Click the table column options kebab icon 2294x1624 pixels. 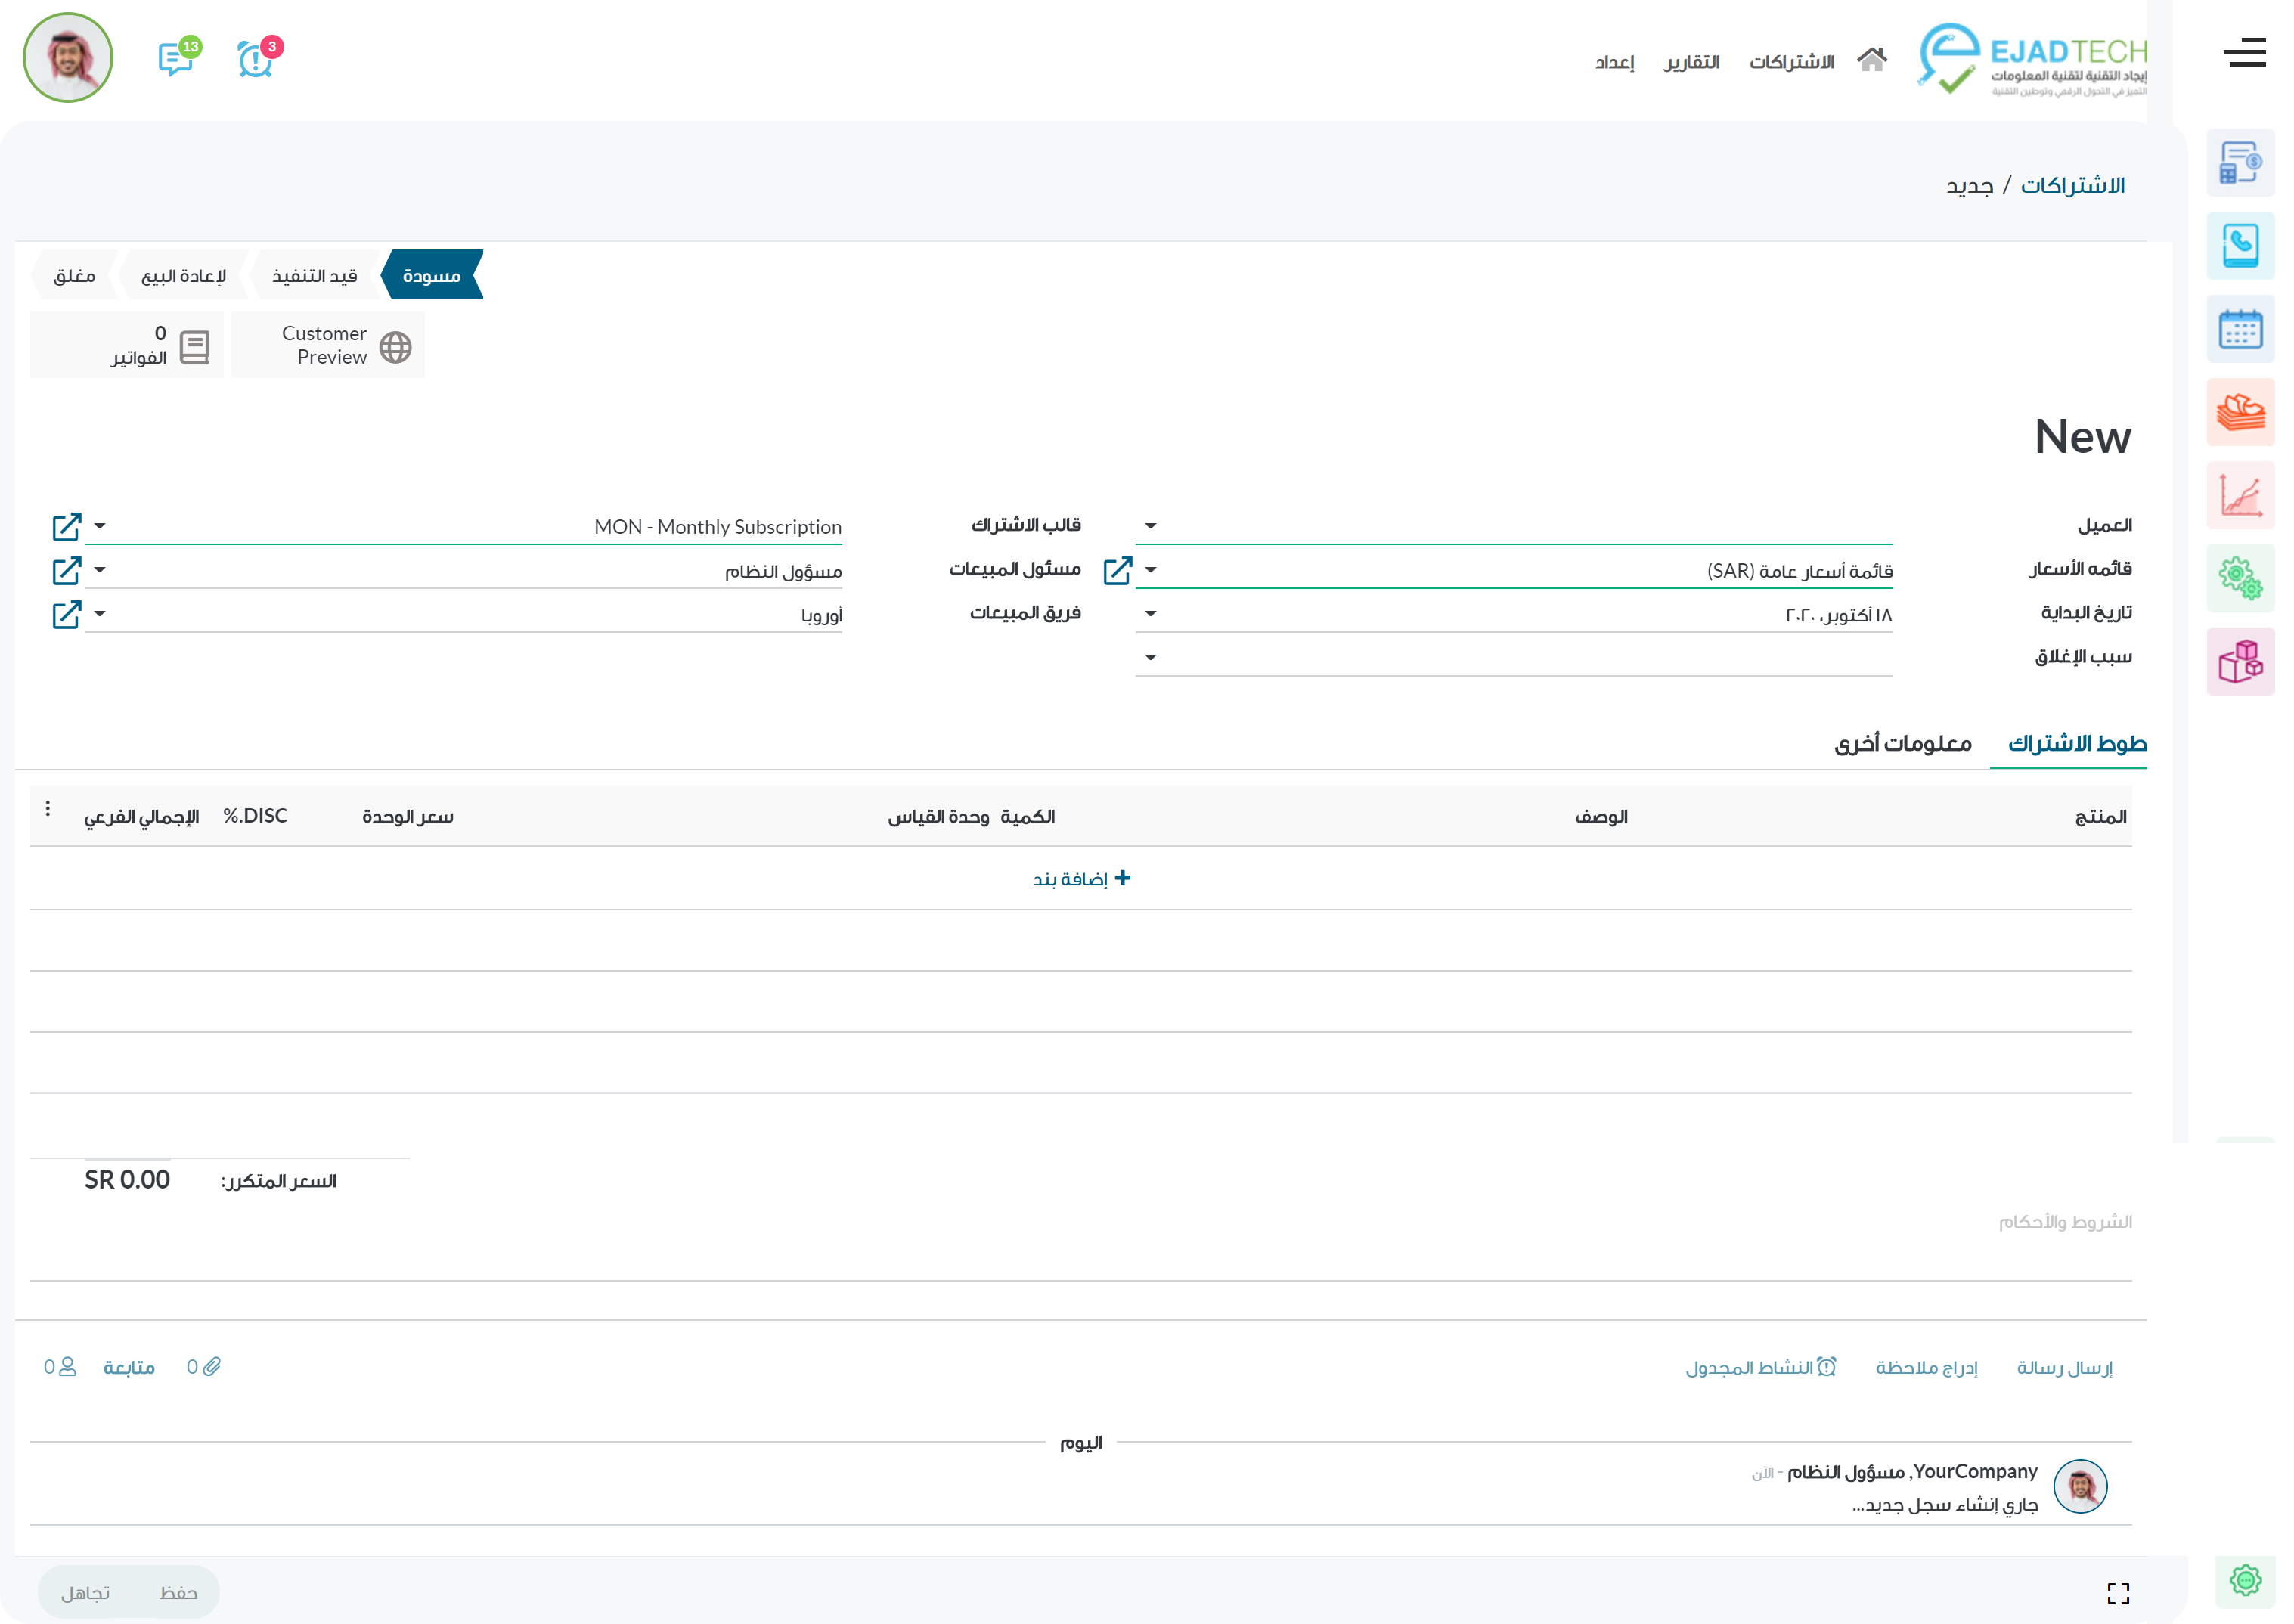[48, 809]
